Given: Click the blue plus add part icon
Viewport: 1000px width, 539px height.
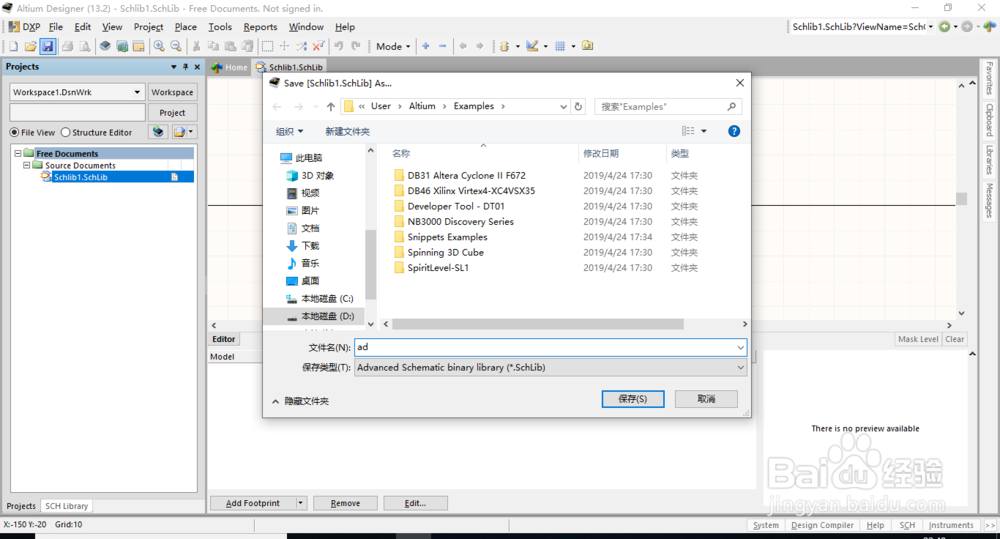Looking at the screenshot, I should pyautogui.click(x=425, y=46).
